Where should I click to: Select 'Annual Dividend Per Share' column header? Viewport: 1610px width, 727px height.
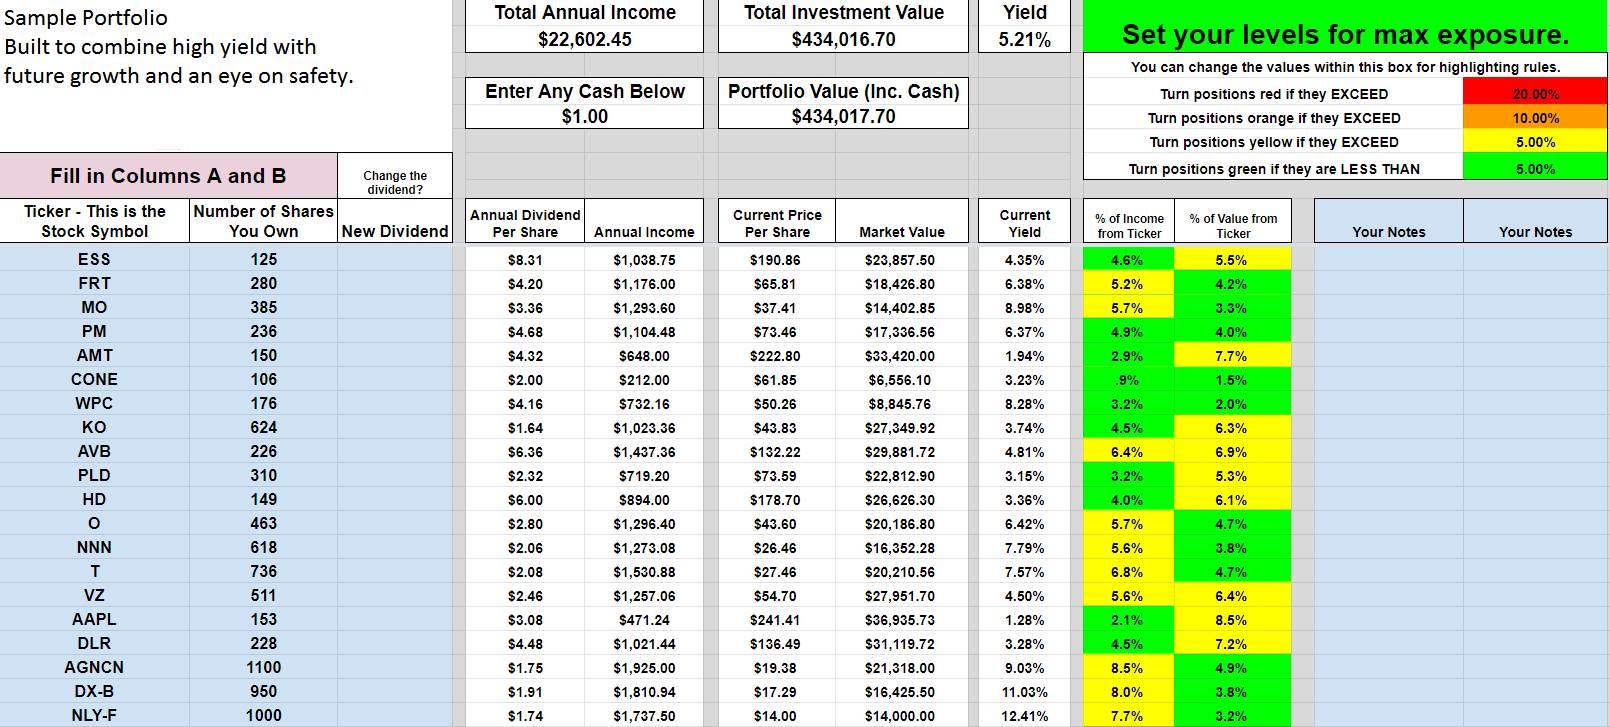pos(525,223)
